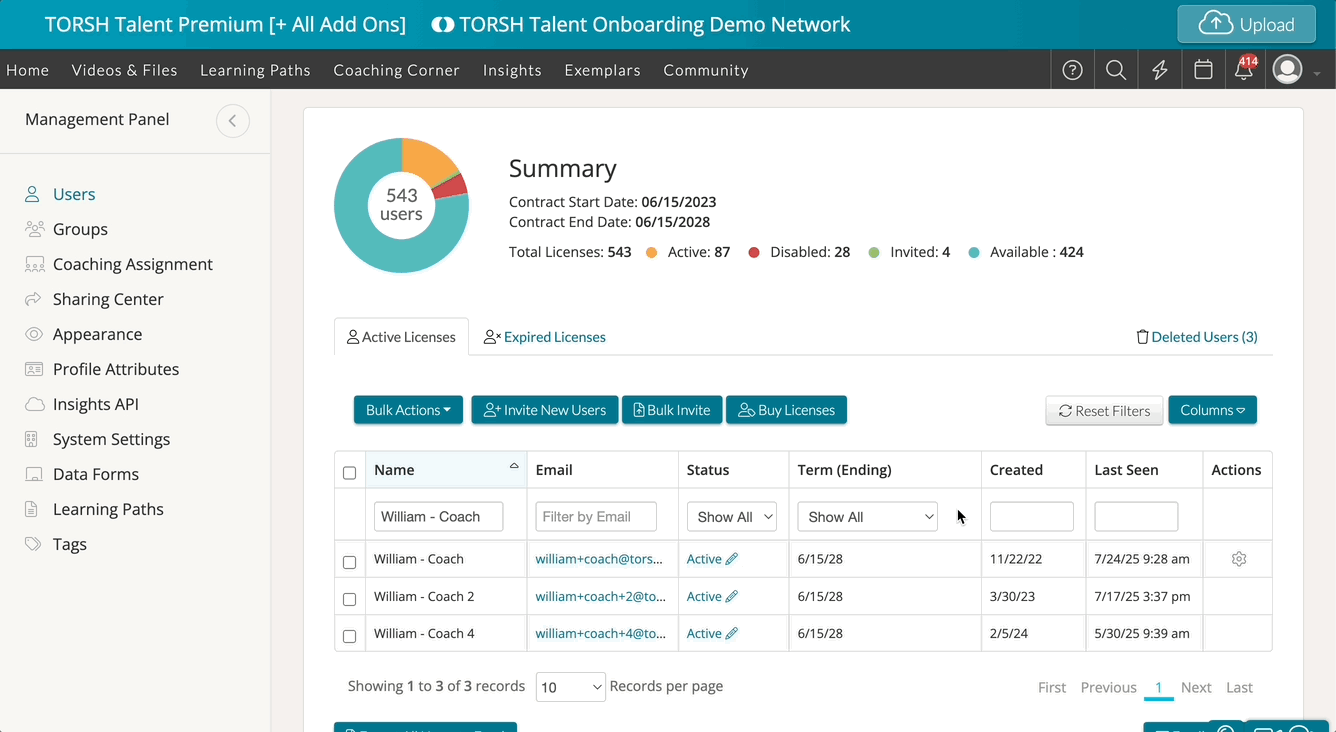Image resolution: width=1336 pixels, height=732 pixels.
Task: Open the Deleted Users (3) link
Action: [x=1197, y=337]
